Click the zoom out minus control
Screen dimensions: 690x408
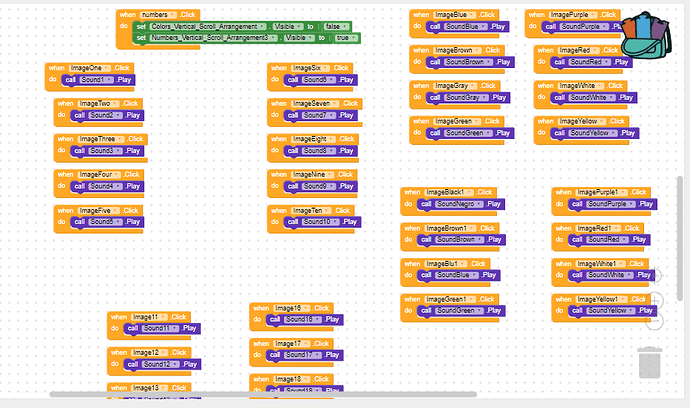tap(654, 322)
